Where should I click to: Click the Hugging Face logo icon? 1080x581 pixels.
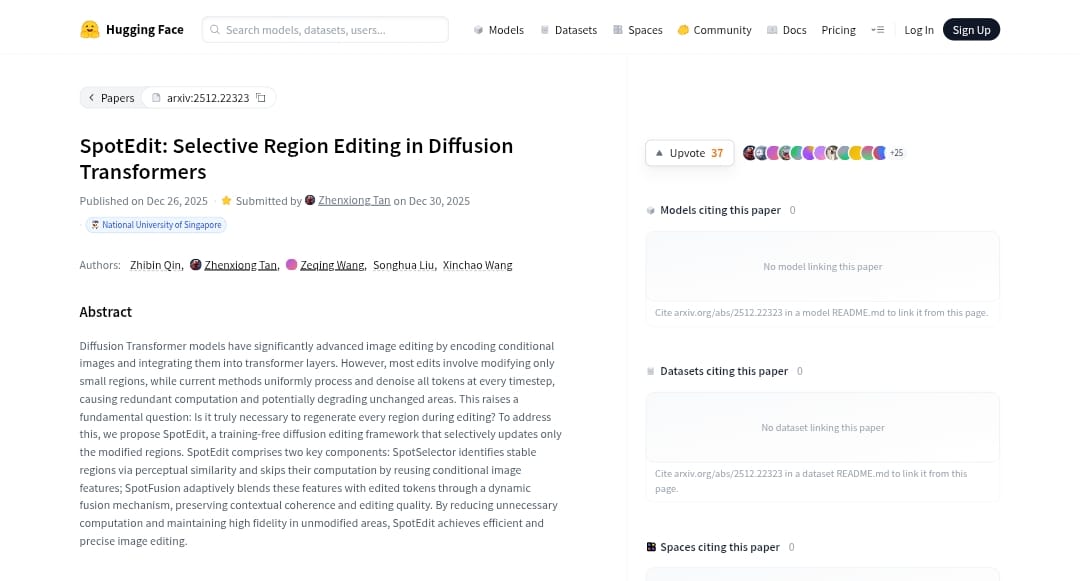click(90, 30)
